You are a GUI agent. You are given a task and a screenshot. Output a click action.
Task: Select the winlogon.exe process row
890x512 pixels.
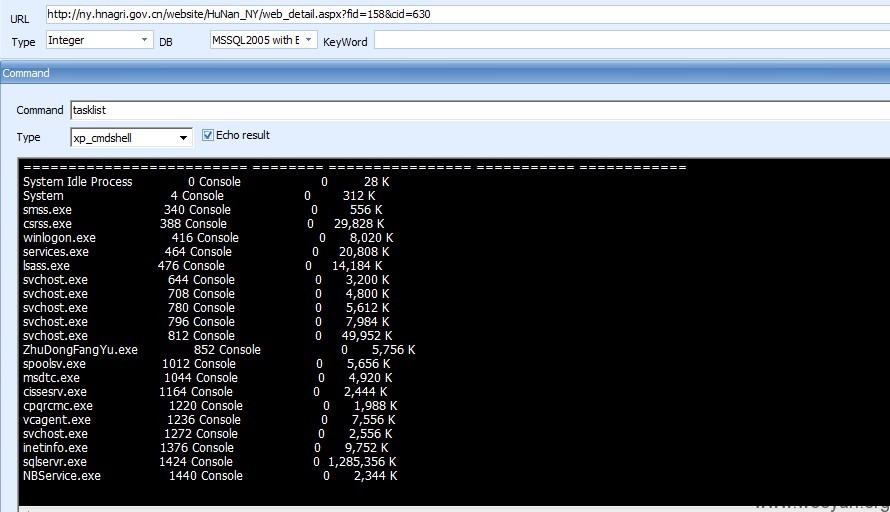pos(208,238)
